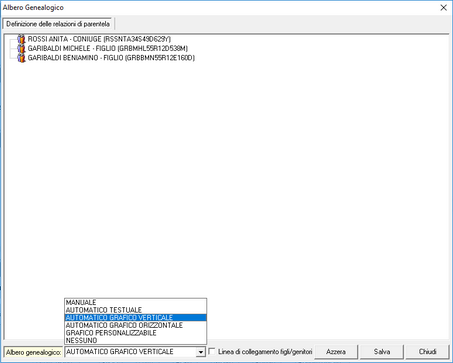Enable Linea di collegamento figli/genitori checkbox
This screenshot has width=453, height=363.
(x=212, y=352)
